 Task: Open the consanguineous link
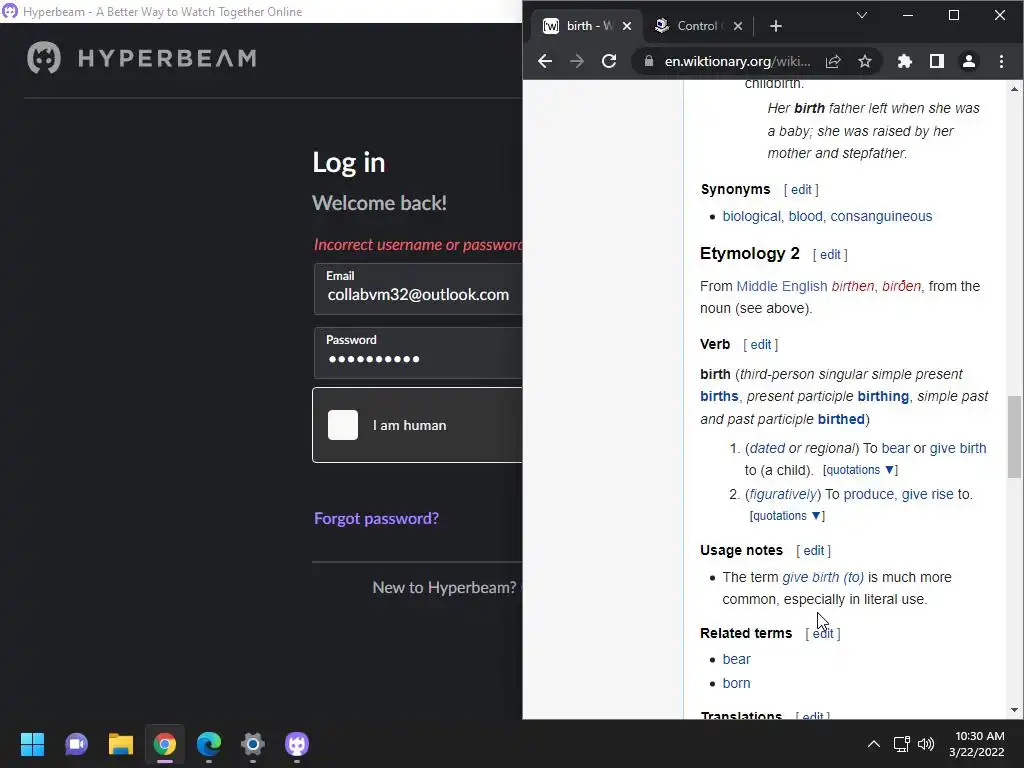coord(881,216)
